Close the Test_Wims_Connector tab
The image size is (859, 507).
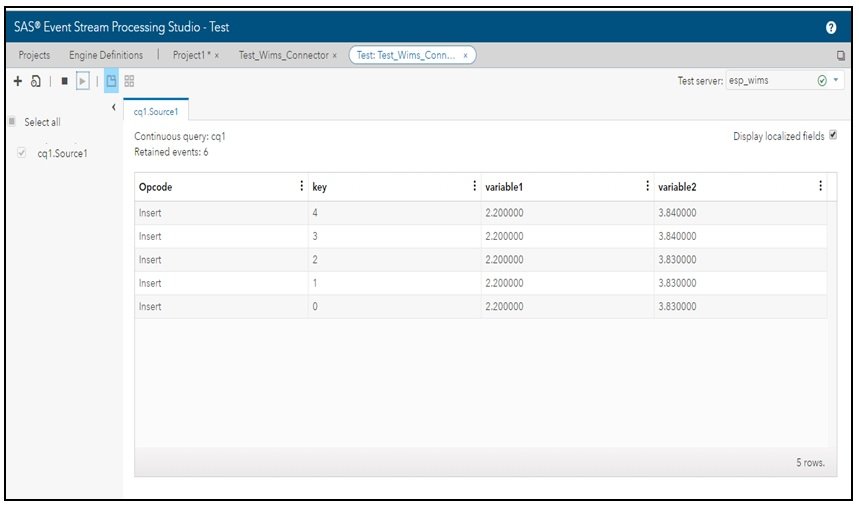[x=334, y=56]
